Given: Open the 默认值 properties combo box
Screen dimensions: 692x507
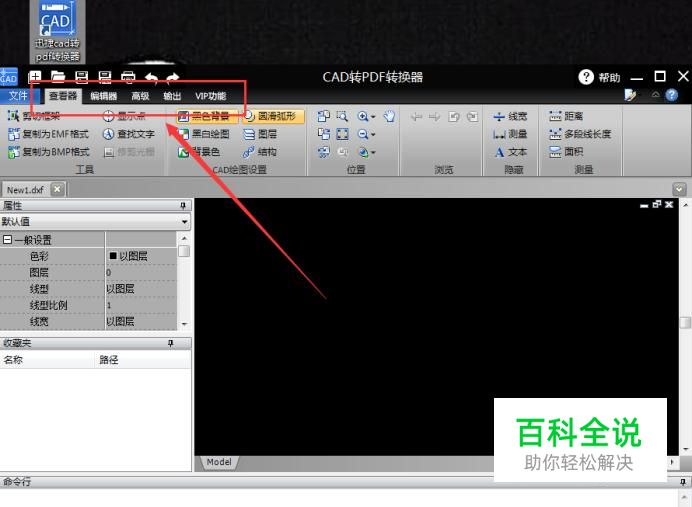Looking at the screenshot, I should (x=95, y=222).
